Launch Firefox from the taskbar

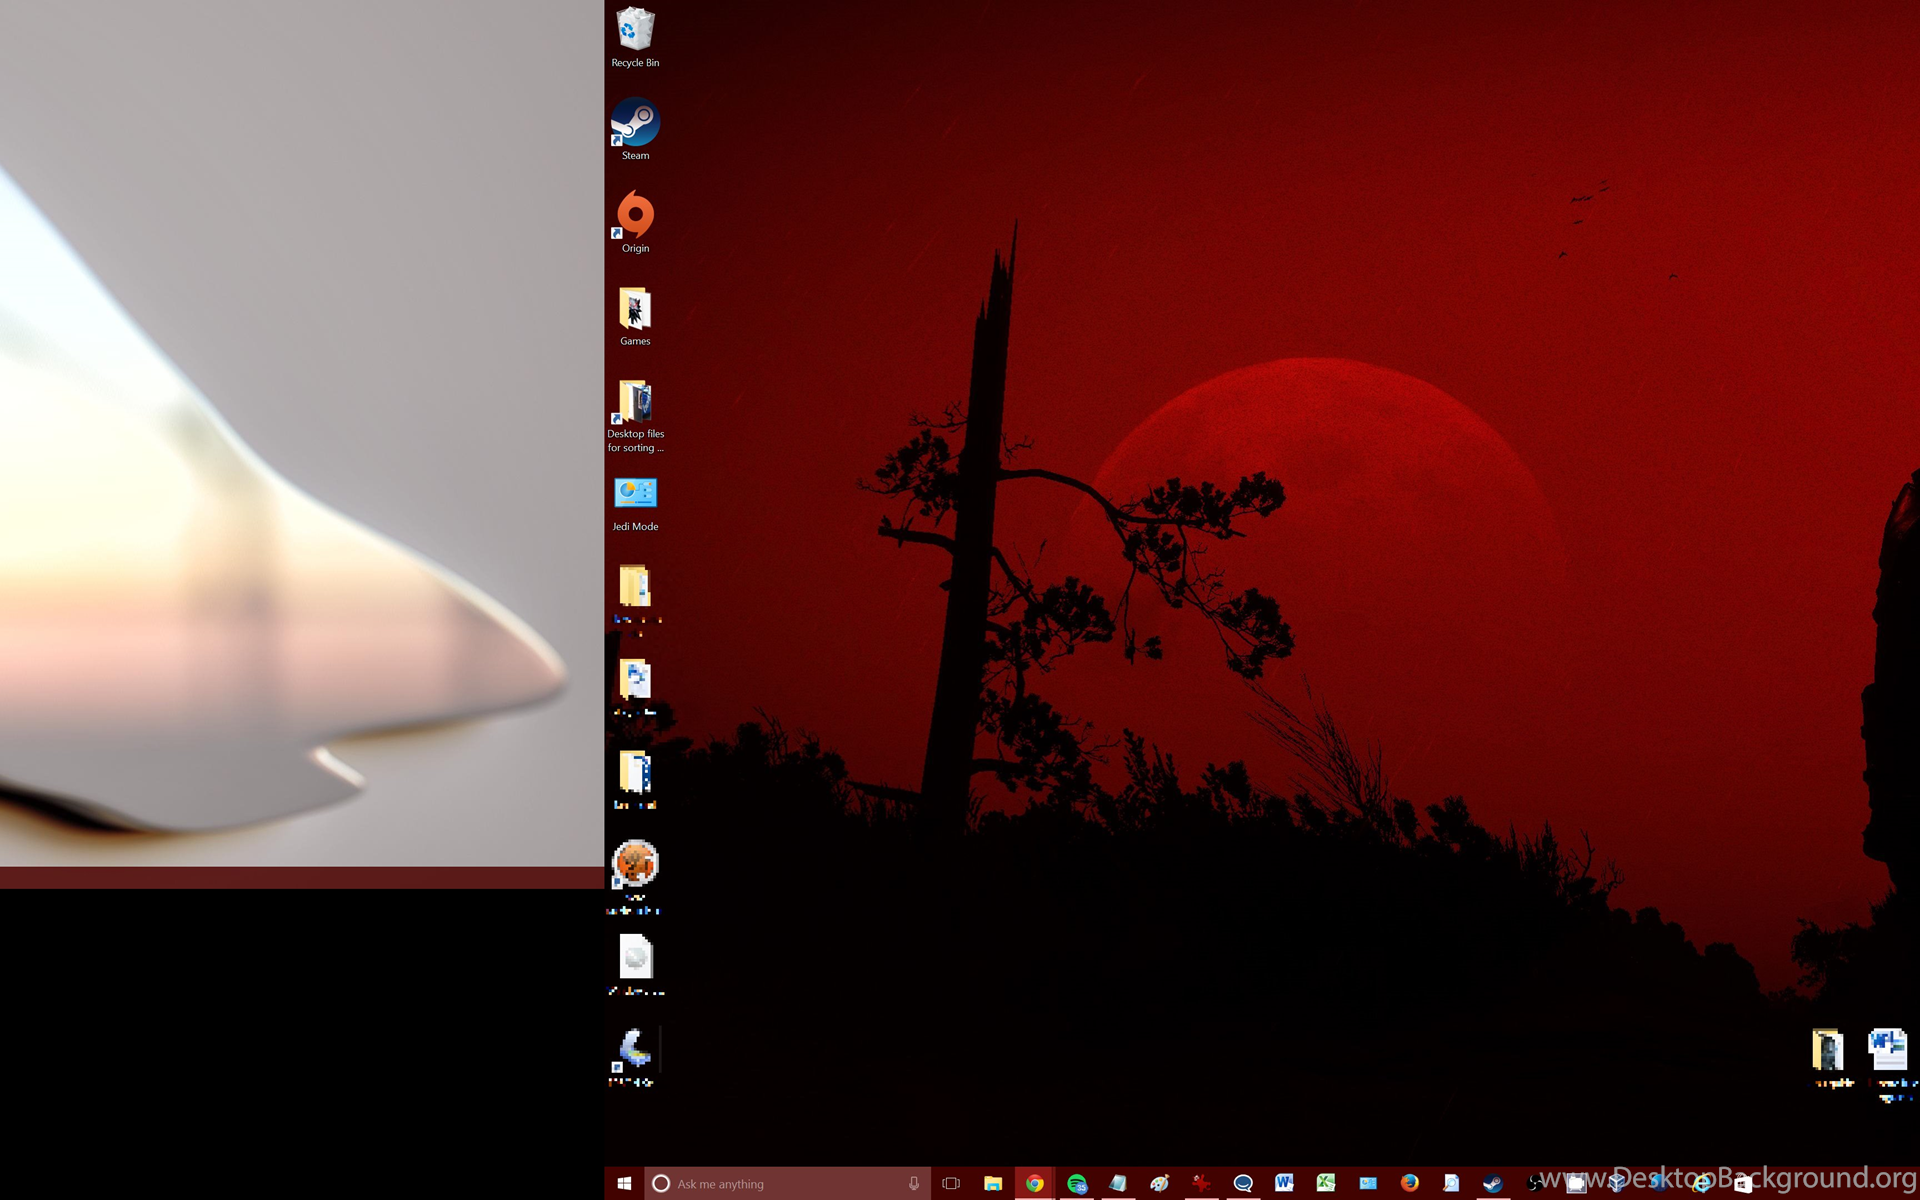tap(1409, 1183)
